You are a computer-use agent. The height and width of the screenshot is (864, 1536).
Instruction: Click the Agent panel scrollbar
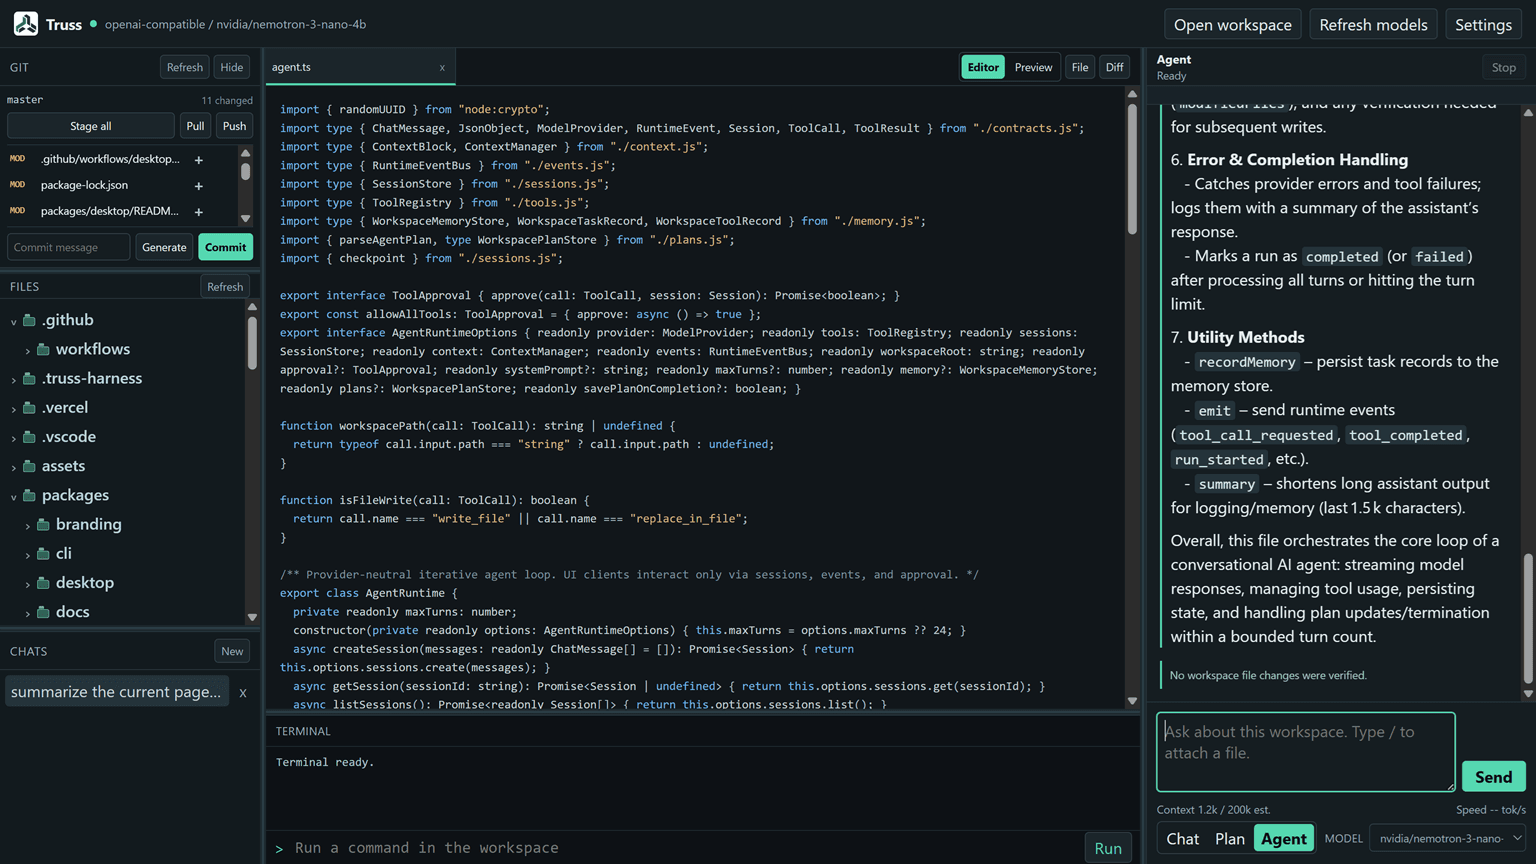click(1528, 618)
